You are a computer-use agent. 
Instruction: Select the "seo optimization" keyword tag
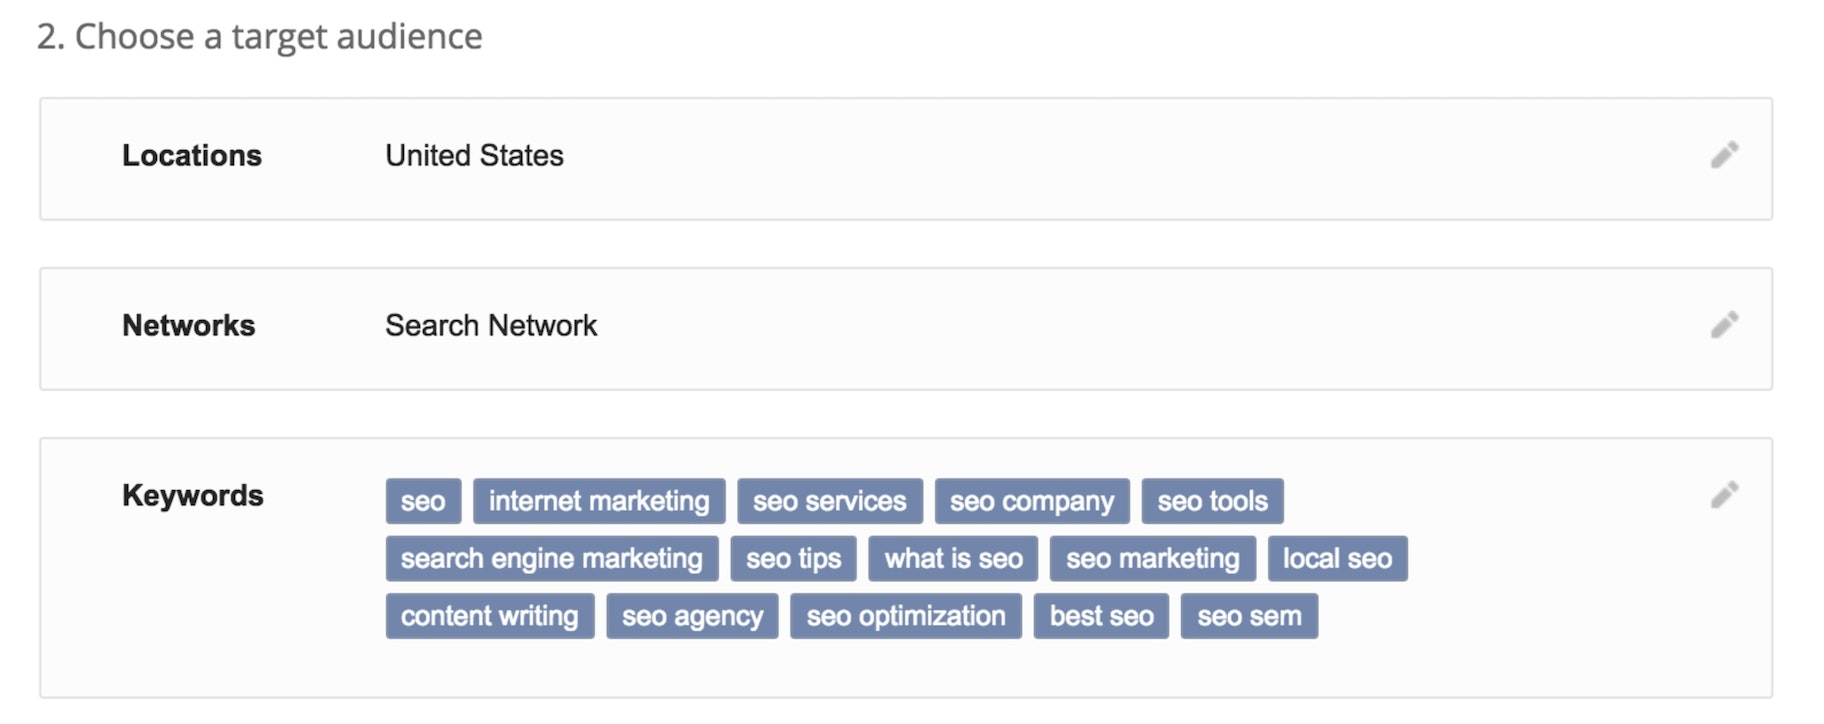coord(905,616)
